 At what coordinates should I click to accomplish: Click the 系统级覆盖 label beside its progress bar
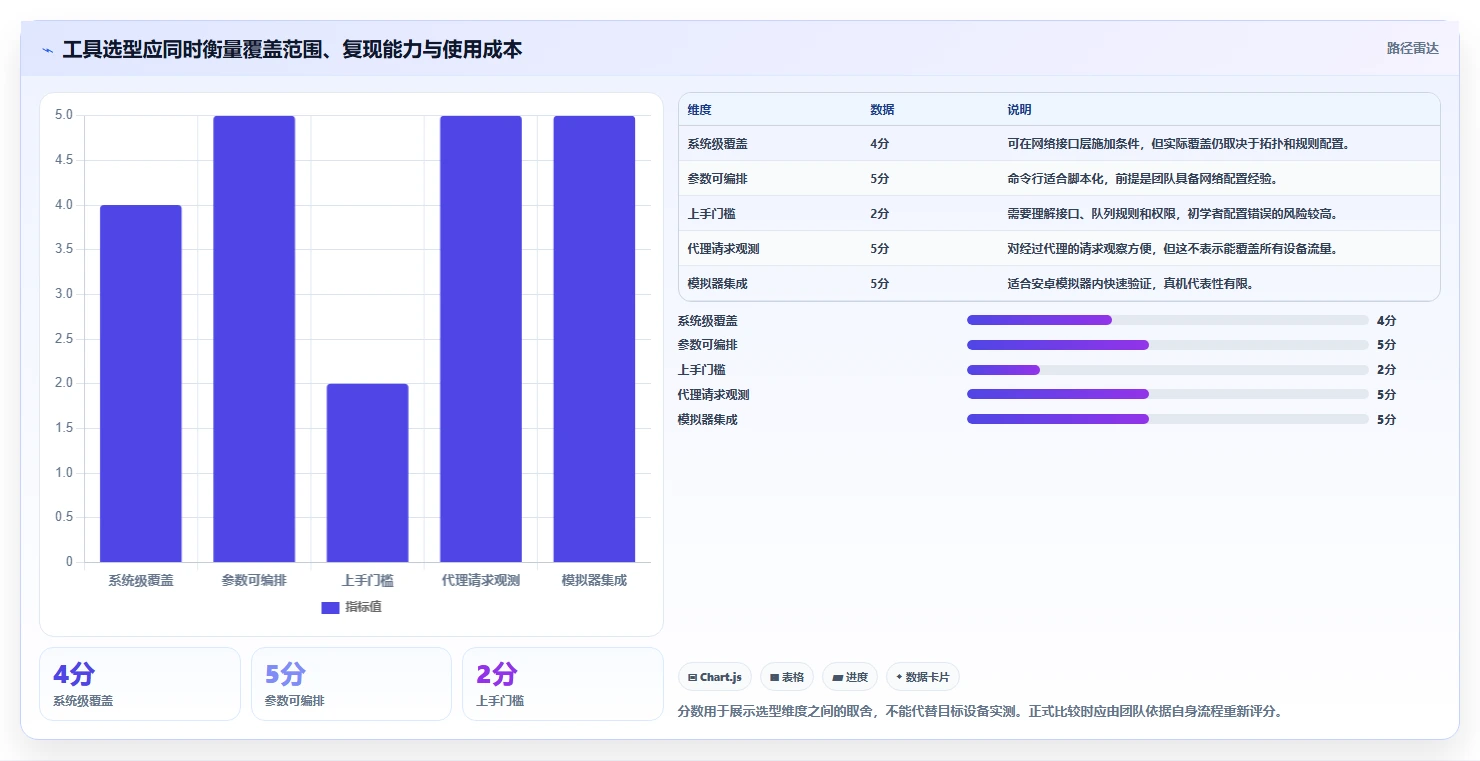707,321
